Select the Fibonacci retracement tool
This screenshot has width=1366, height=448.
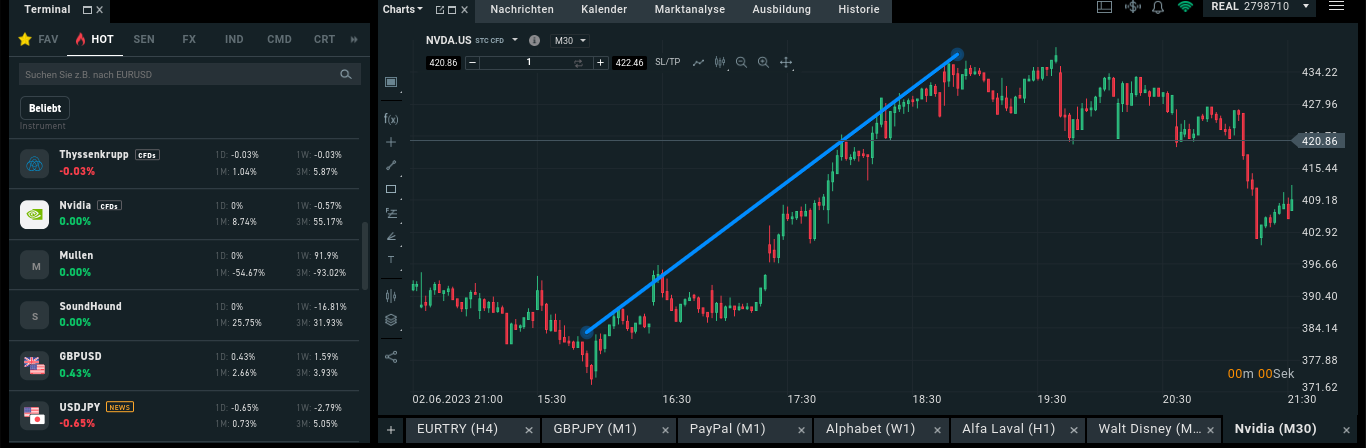(x=391, y=213)
